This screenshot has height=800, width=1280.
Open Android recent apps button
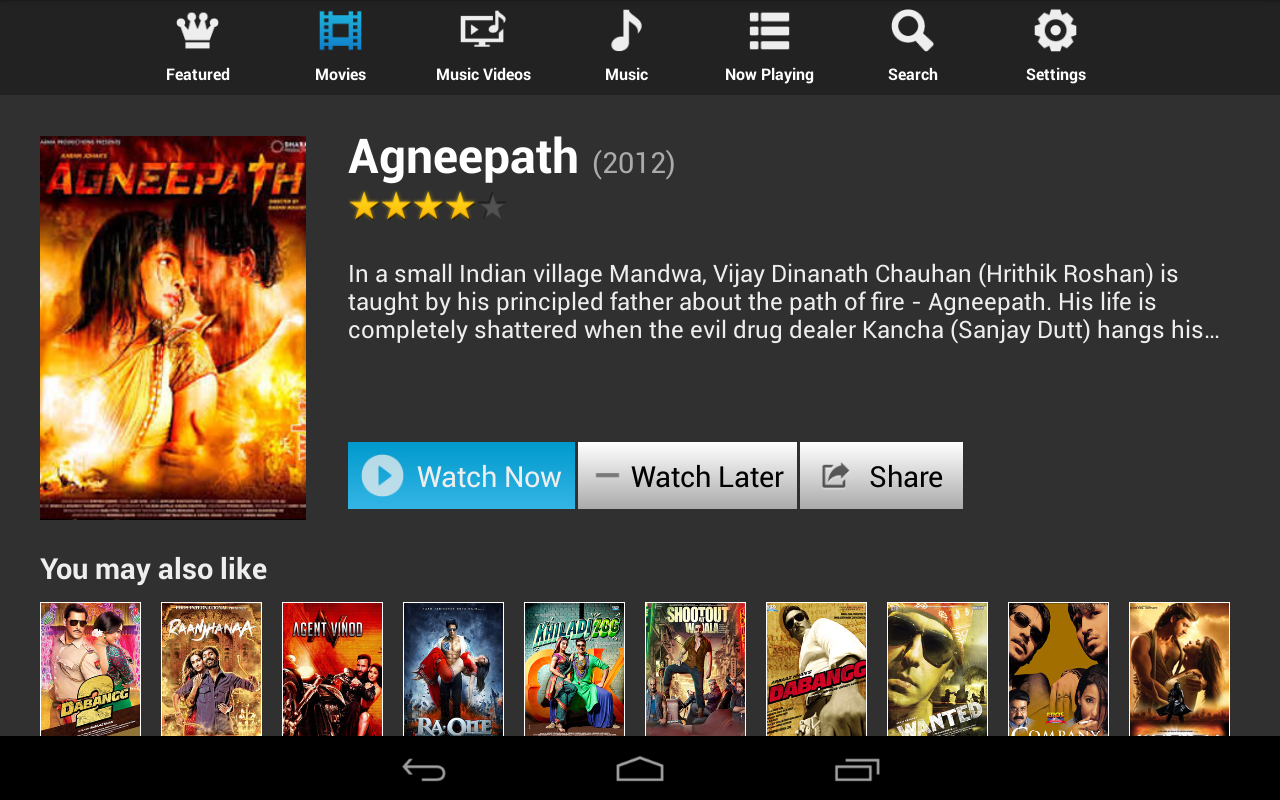pyautogui.click(x=857, y=769)
